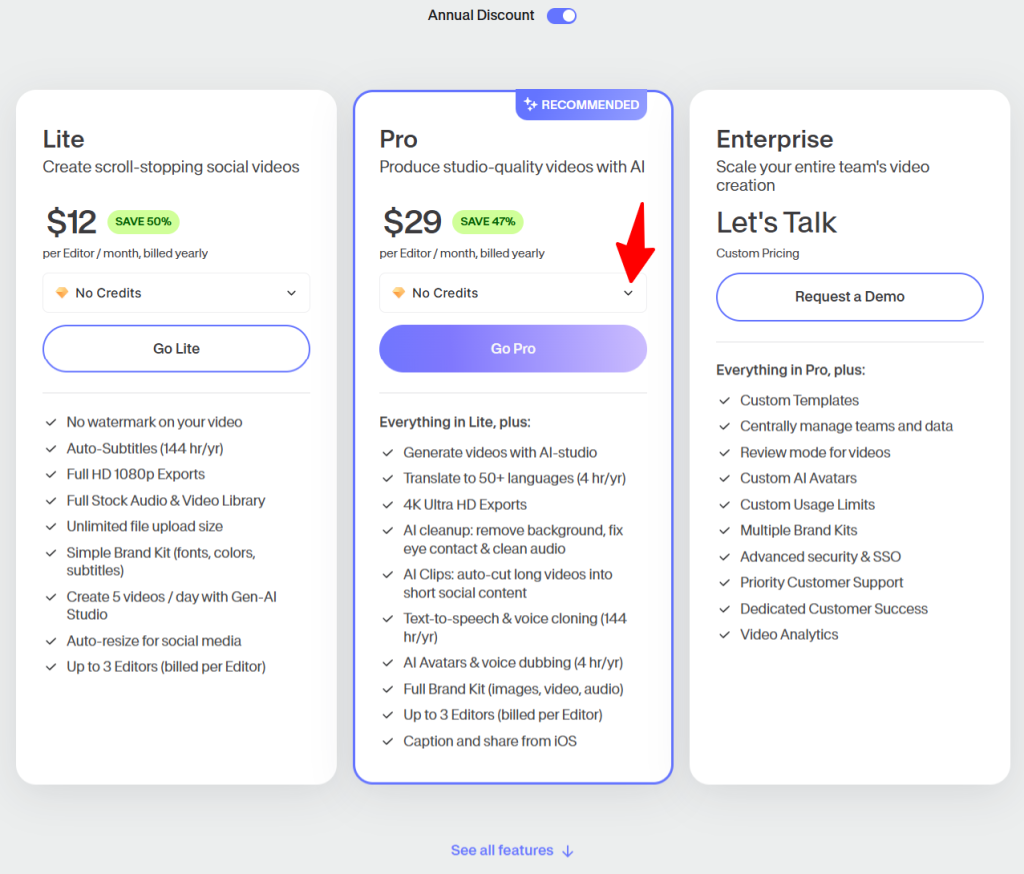Image resolution: width=1024 pixels, height=874 pixels.
Task: Click the checkmark beside 'Auto-Subtitles (144 hr/yr)'
Action: 49,448
